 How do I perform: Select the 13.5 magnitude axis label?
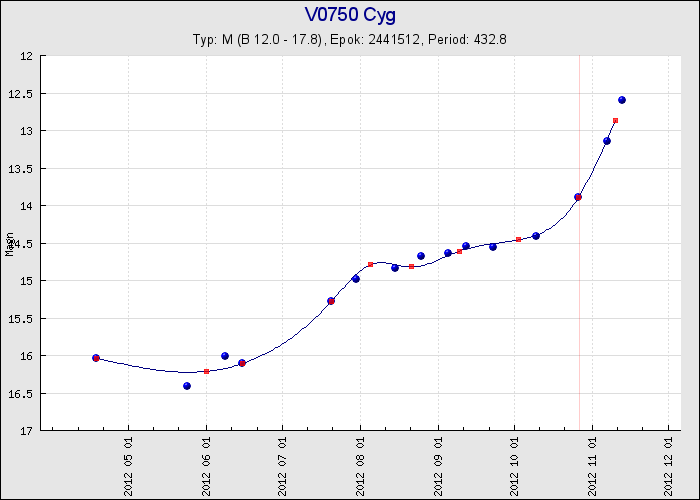tap(21, 168)
